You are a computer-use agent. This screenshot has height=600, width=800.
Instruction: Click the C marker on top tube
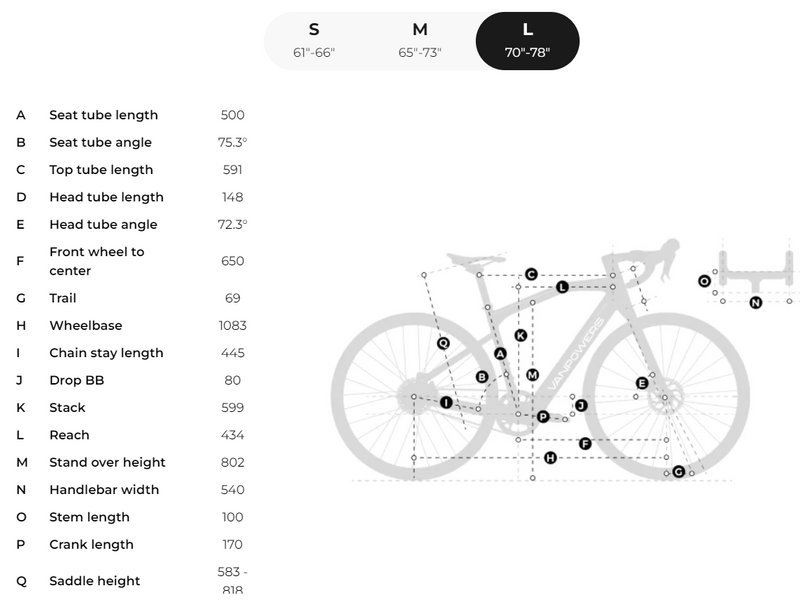(531, 274)
